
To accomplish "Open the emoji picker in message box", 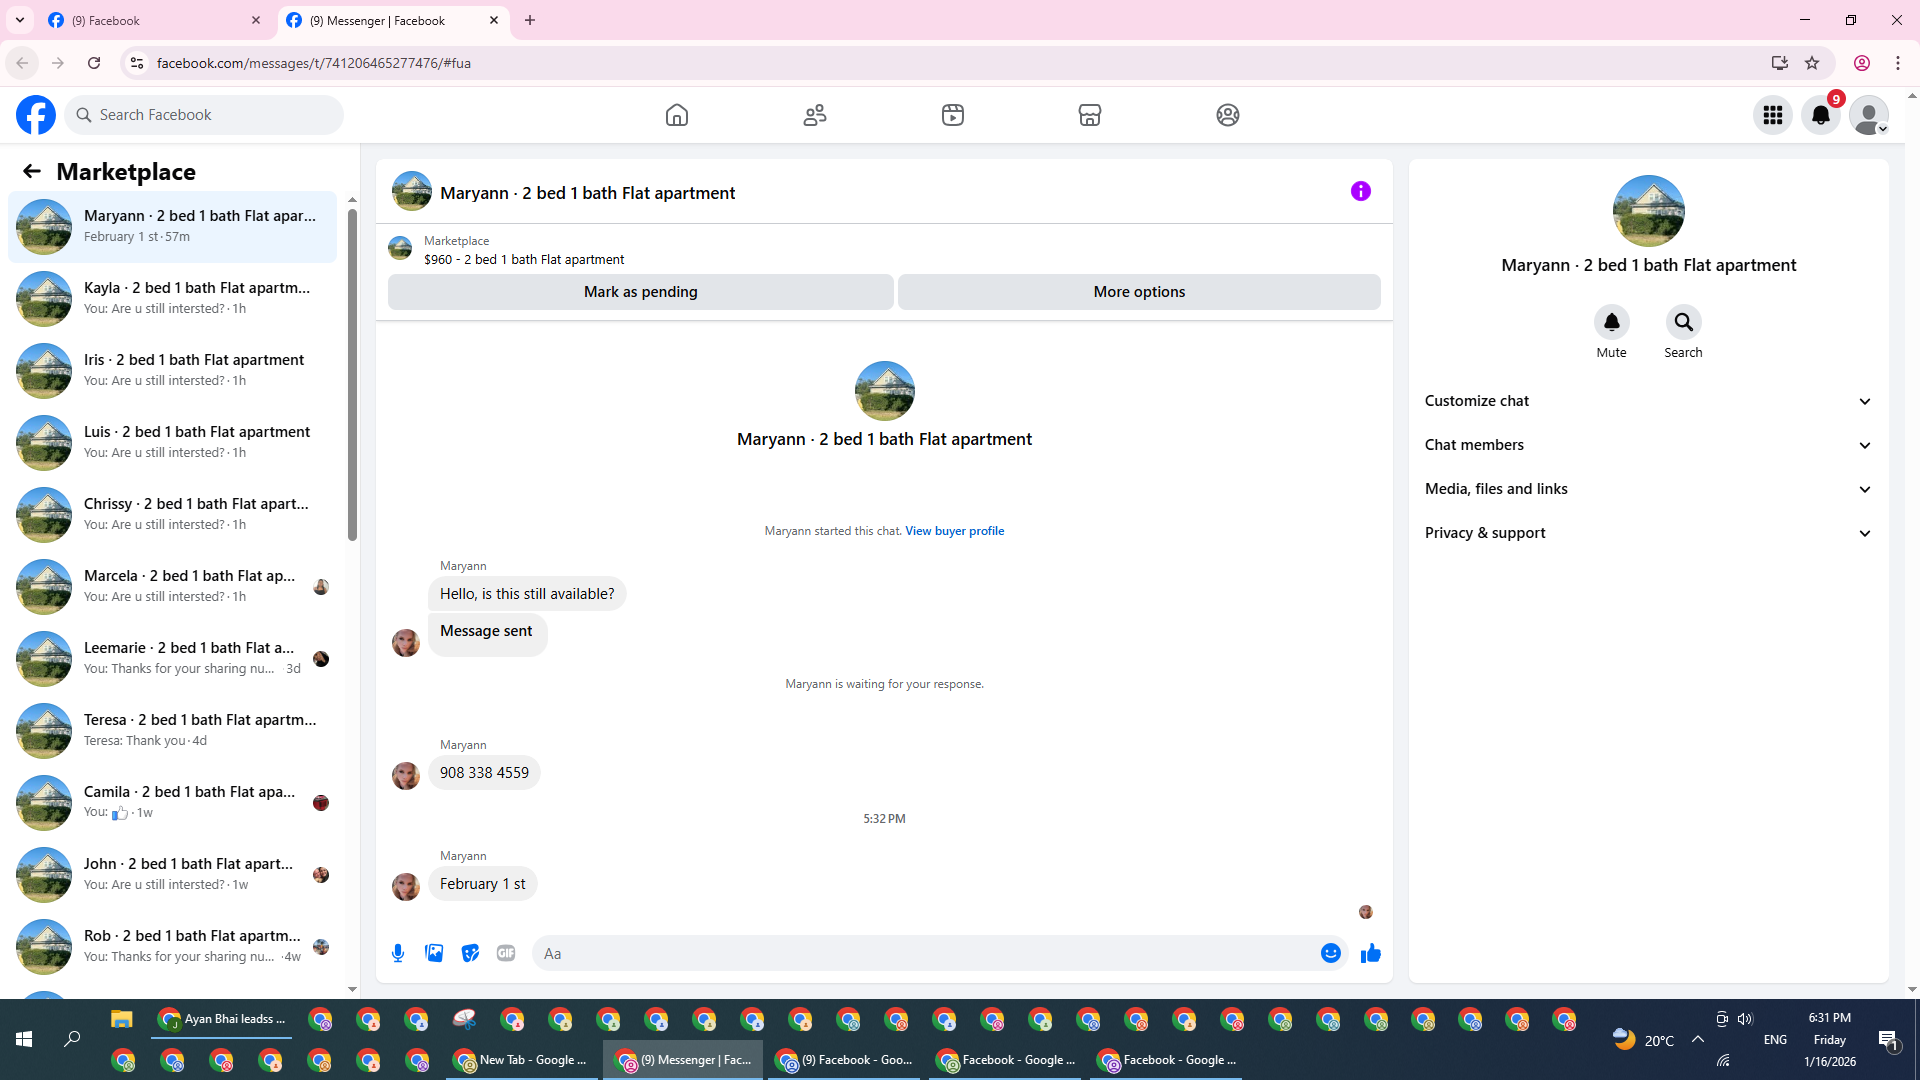I will [1330, 953].
